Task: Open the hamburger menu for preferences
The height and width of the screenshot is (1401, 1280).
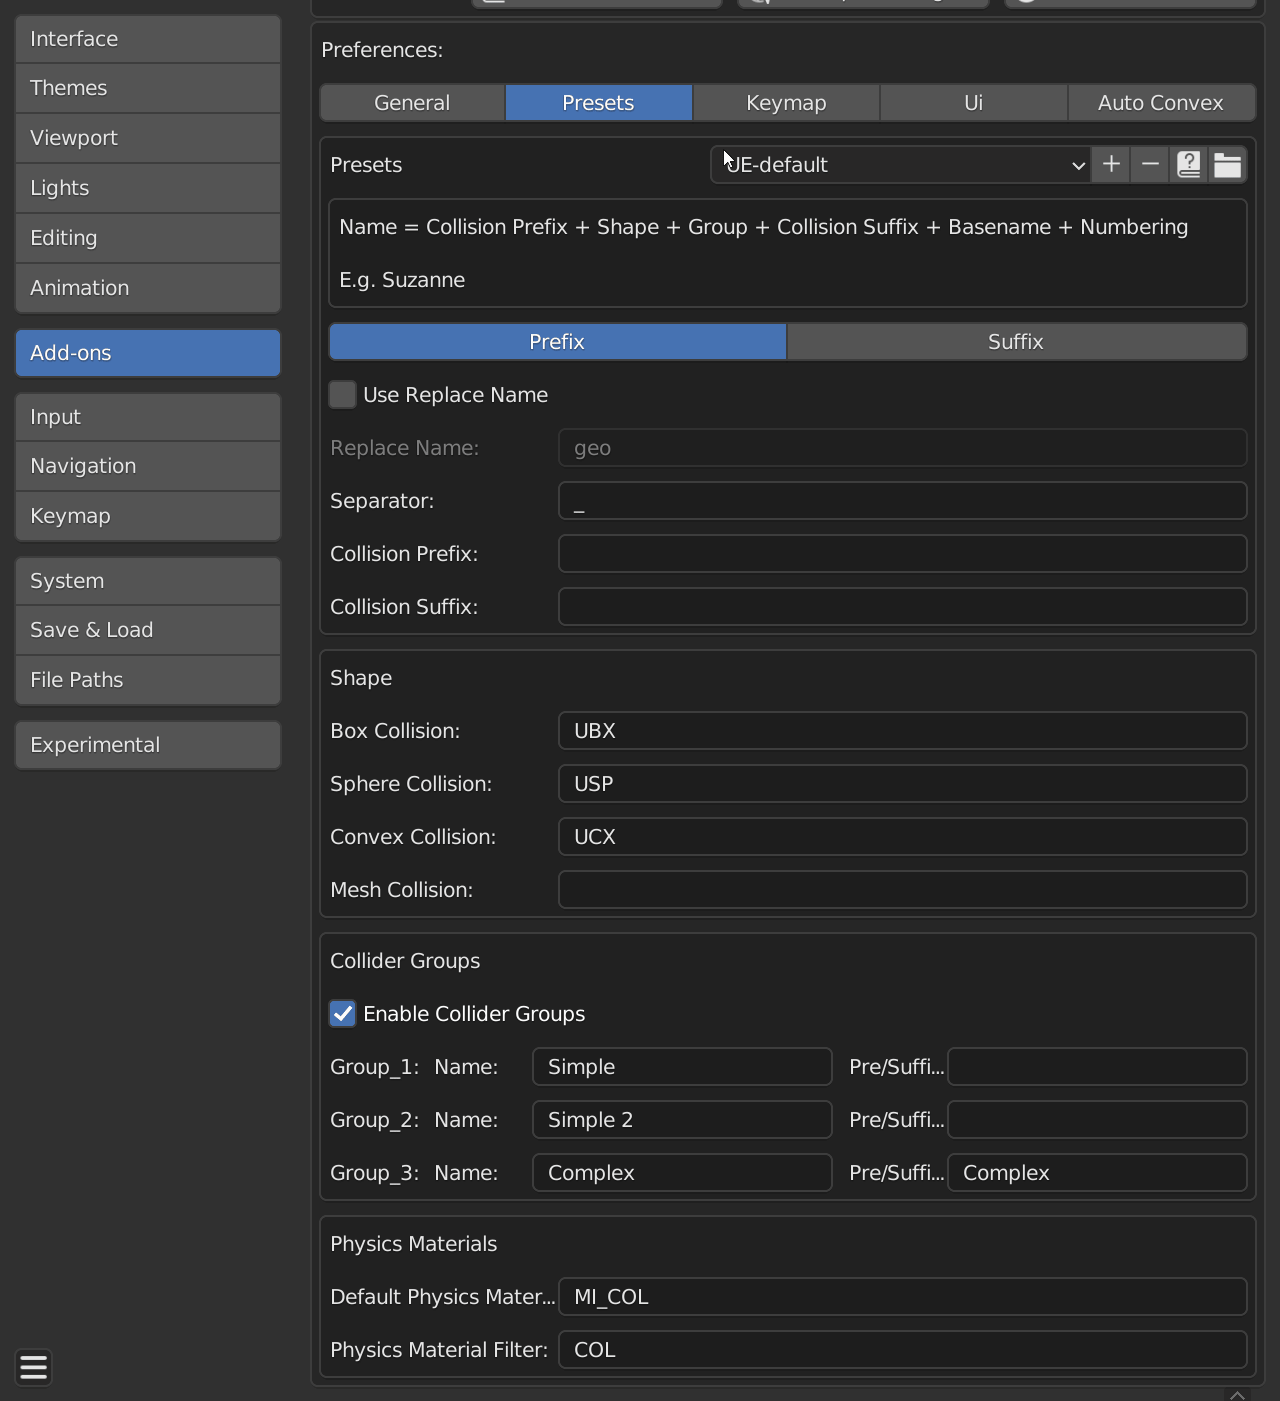Action: [x=34, y=1367]
